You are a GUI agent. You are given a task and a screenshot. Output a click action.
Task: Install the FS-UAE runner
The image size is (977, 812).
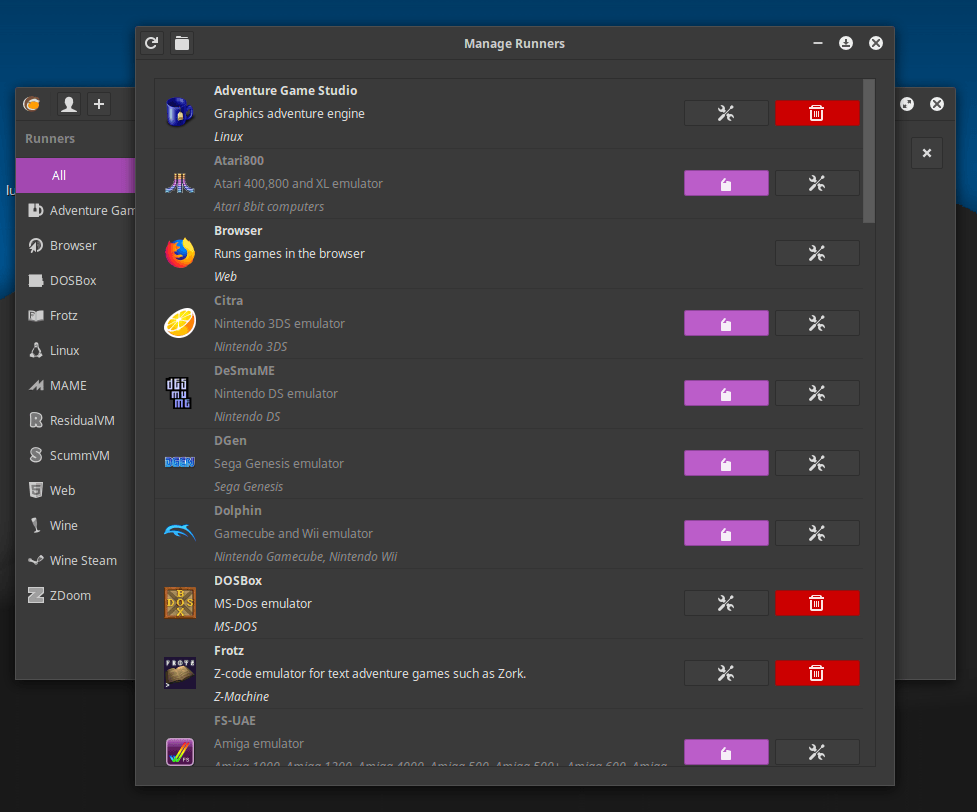click(726, 752)
